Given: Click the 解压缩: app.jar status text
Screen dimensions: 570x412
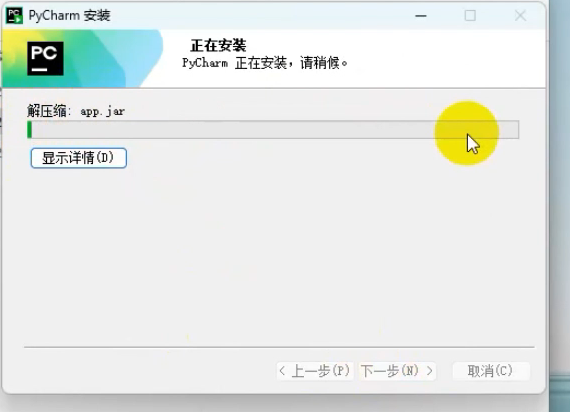Looking at the screenshot, I should coord(76,111).
